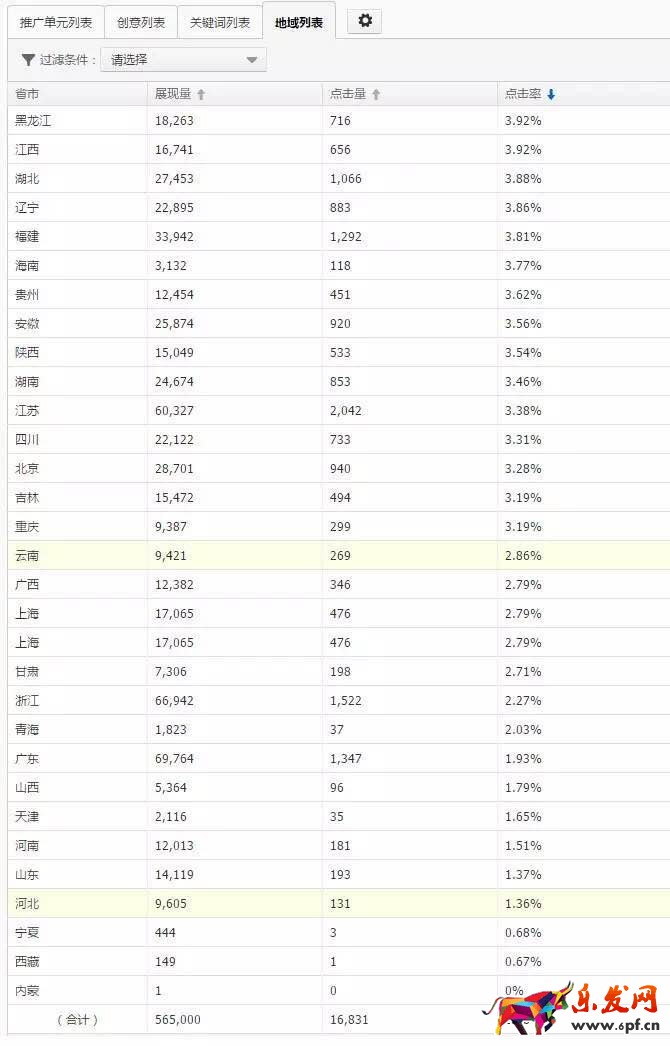Viewport: 670px width, 1046px height.
Task: Click the blue 点击率 sort arrow
Action: [551, 95]
